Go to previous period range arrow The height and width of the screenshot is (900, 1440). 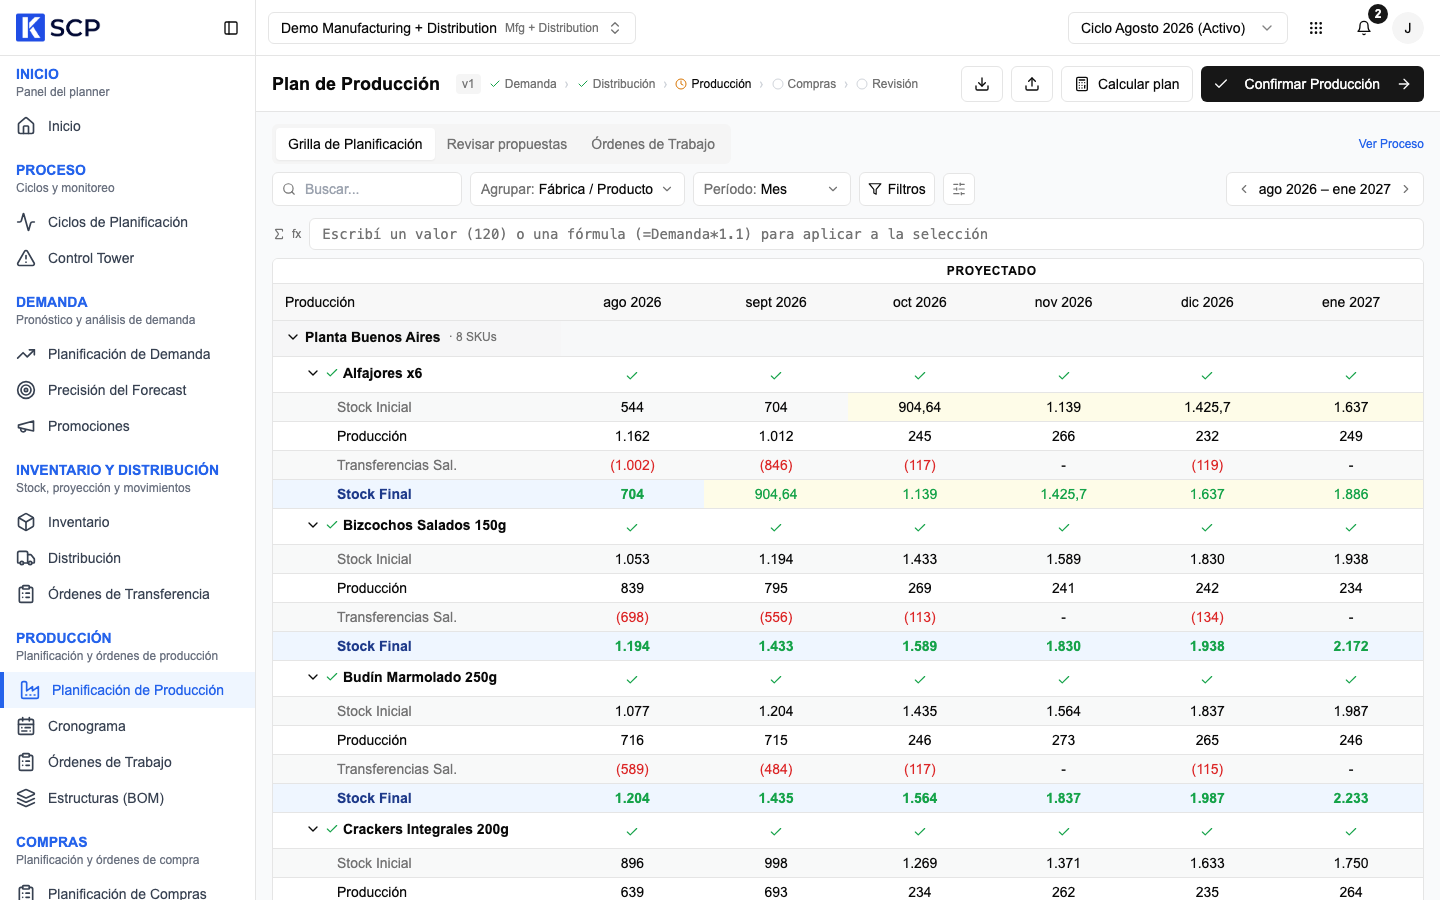pyautogui.click(x=1244, y=189)
